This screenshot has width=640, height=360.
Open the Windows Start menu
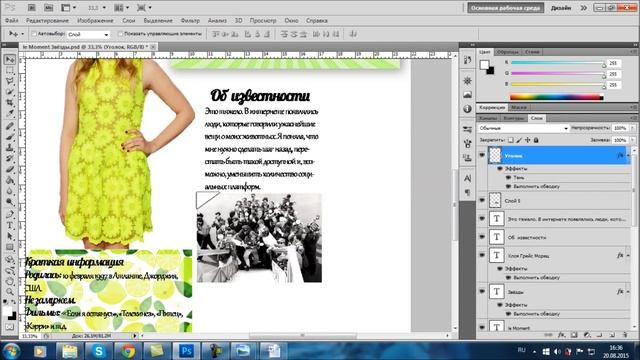pyautogui.click(x=11, y=351)
